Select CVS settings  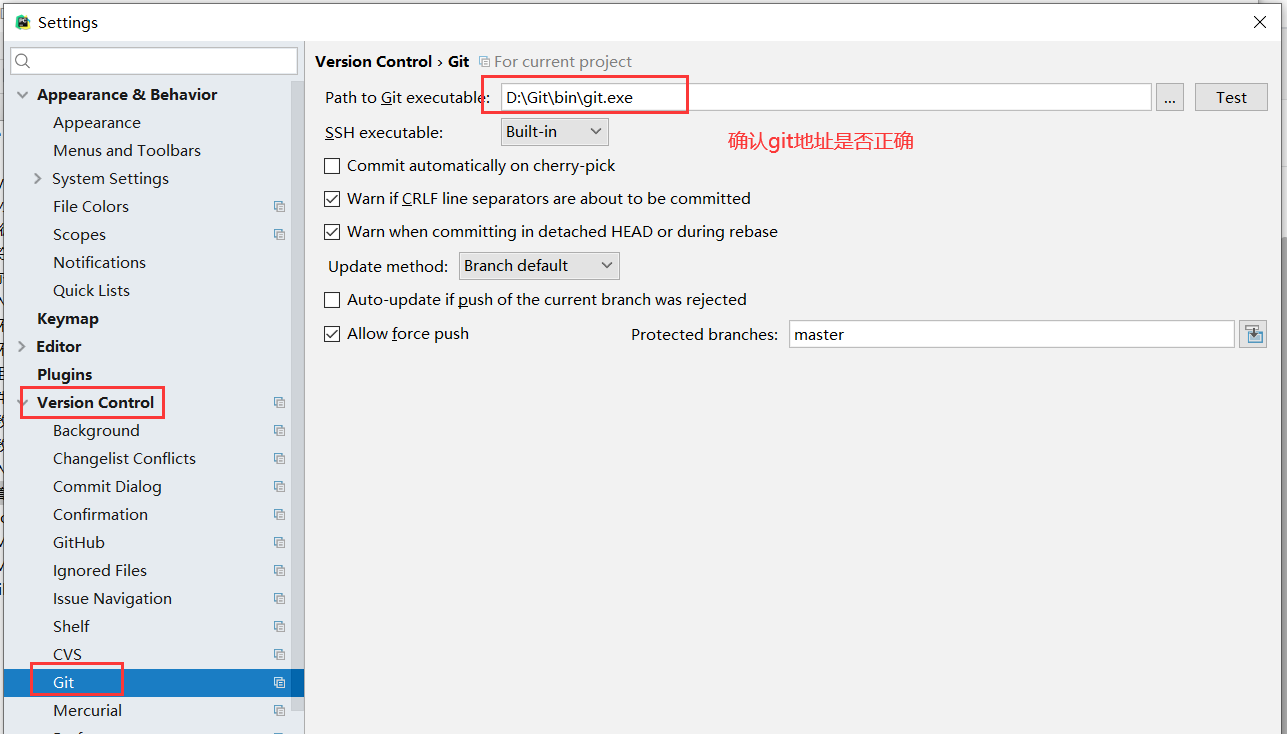tap(67, 655)
